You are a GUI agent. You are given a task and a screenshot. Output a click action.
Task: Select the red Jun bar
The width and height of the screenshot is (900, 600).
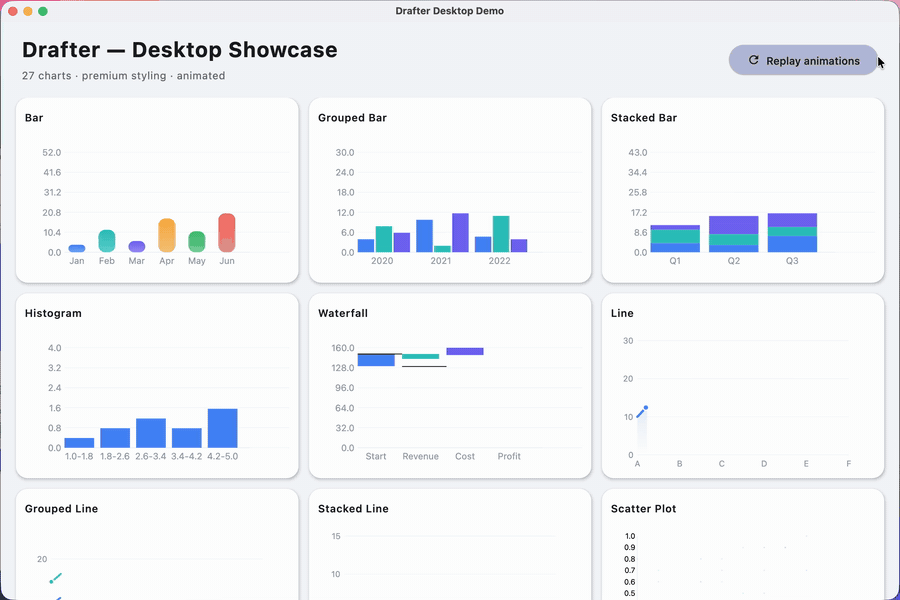(x=227, y=233)
